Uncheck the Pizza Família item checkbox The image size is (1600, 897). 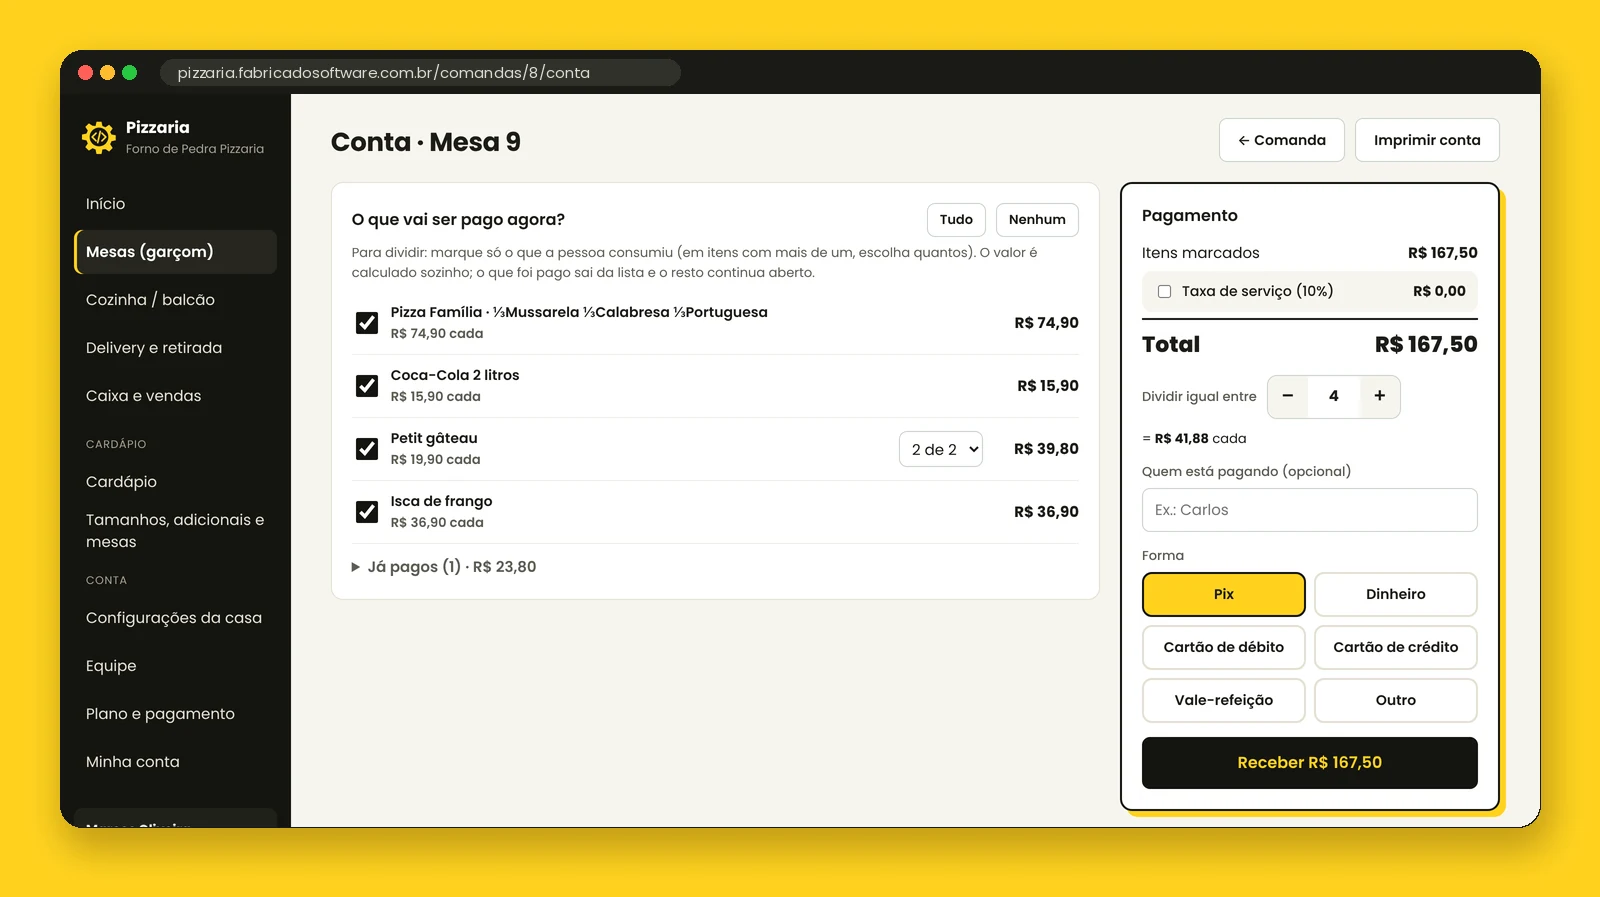(367, 323)
